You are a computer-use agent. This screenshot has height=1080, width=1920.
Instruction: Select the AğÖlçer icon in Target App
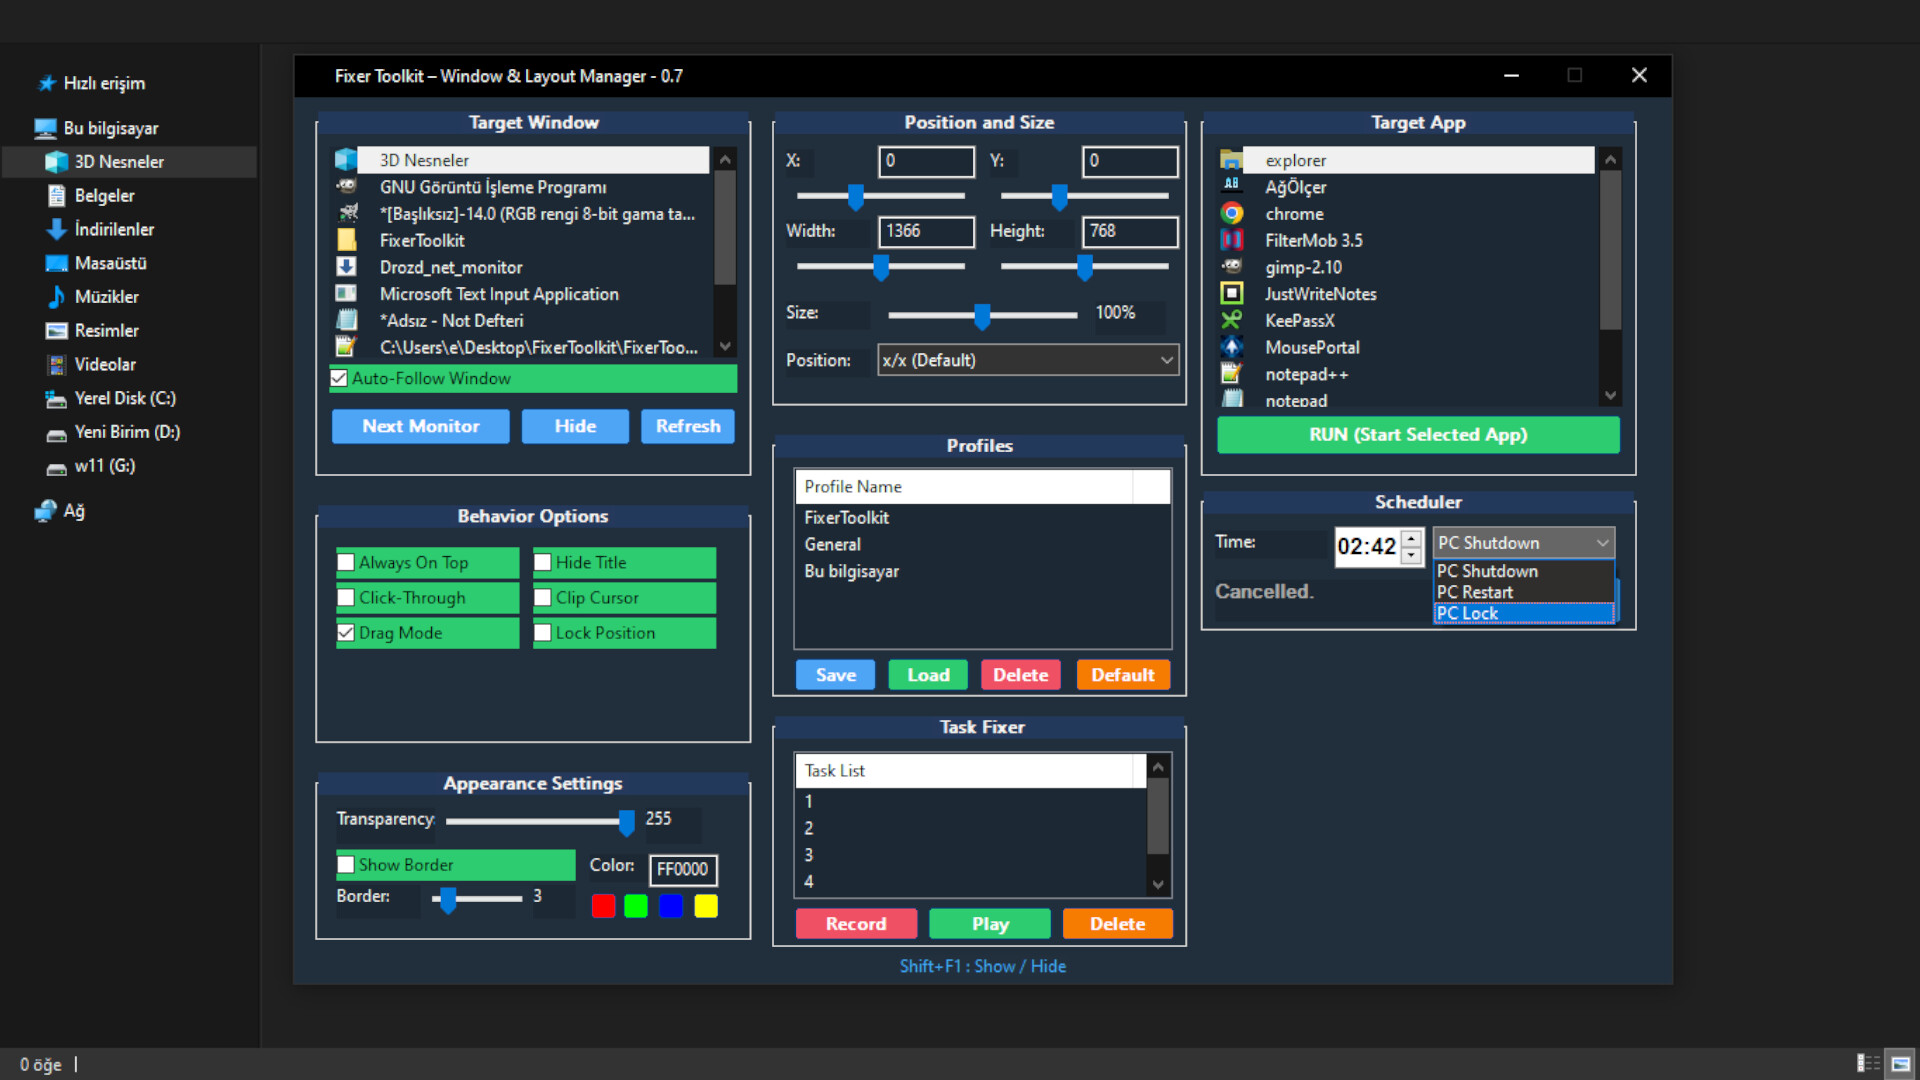[1231, 187]
